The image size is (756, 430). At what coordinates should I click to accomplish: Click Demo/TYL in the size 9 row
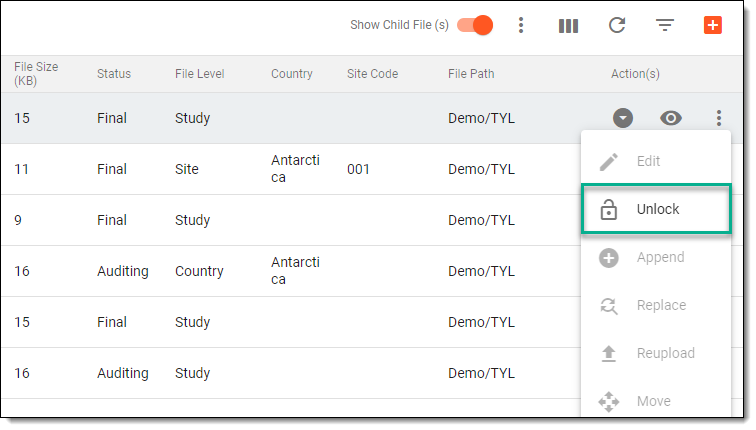point(481,220)
